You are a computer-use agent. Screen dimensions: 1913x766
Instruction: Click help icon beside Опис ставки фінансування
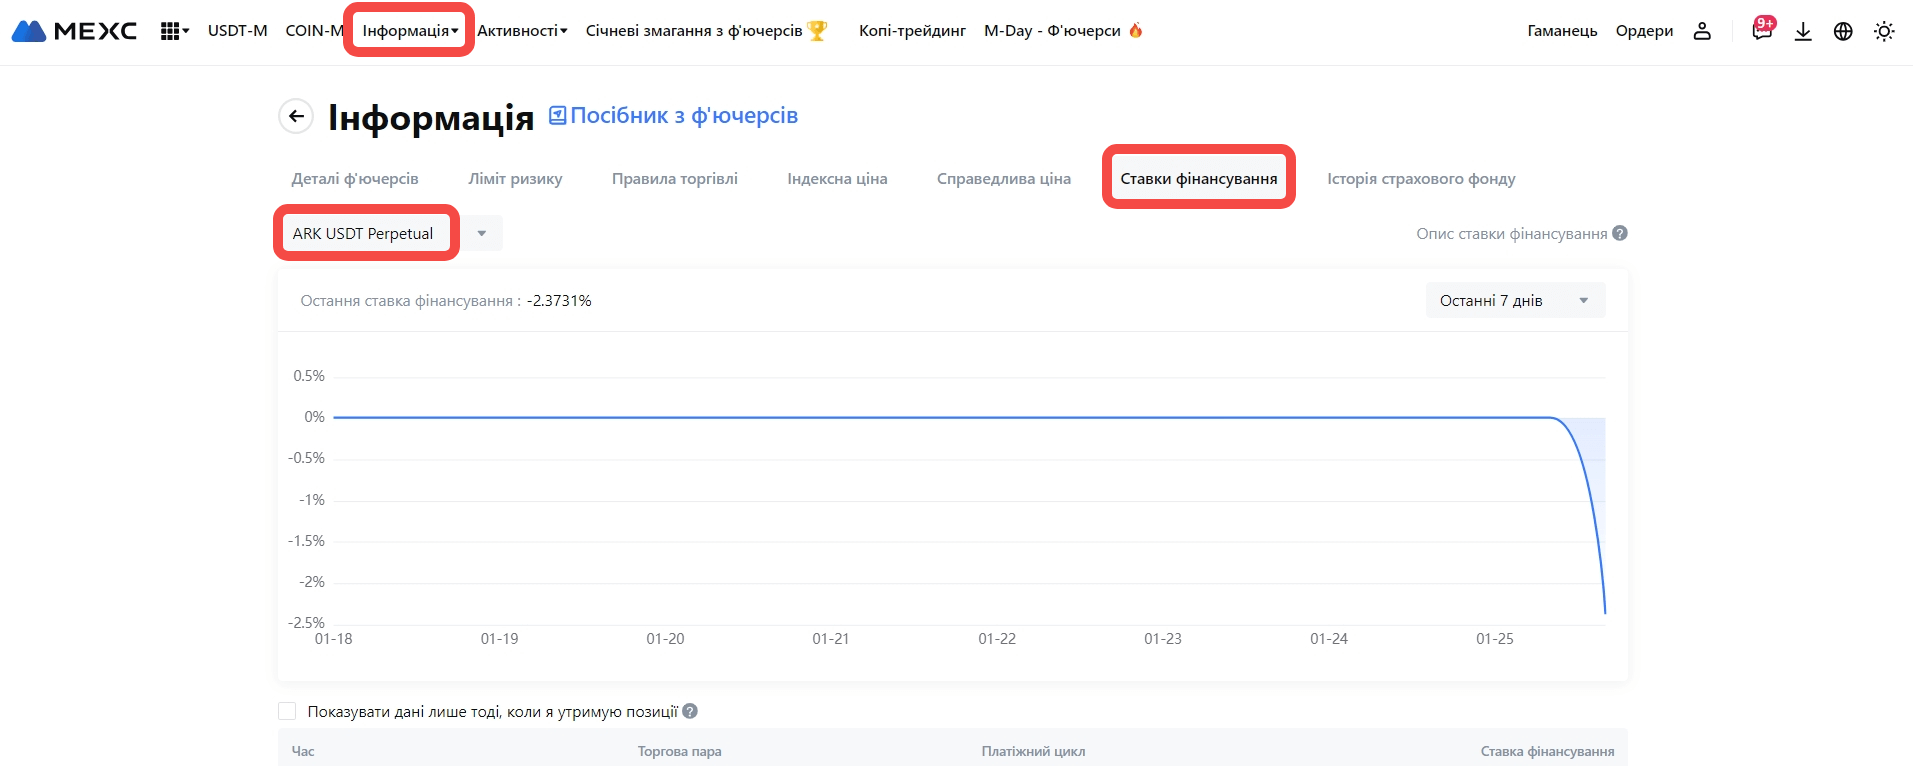(x=1620, y=233)
